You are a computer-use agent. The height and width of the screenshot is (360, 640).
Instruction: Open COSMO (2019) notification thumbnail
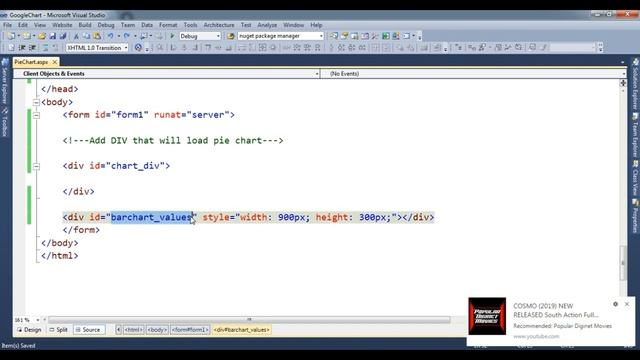click(487, 316)
